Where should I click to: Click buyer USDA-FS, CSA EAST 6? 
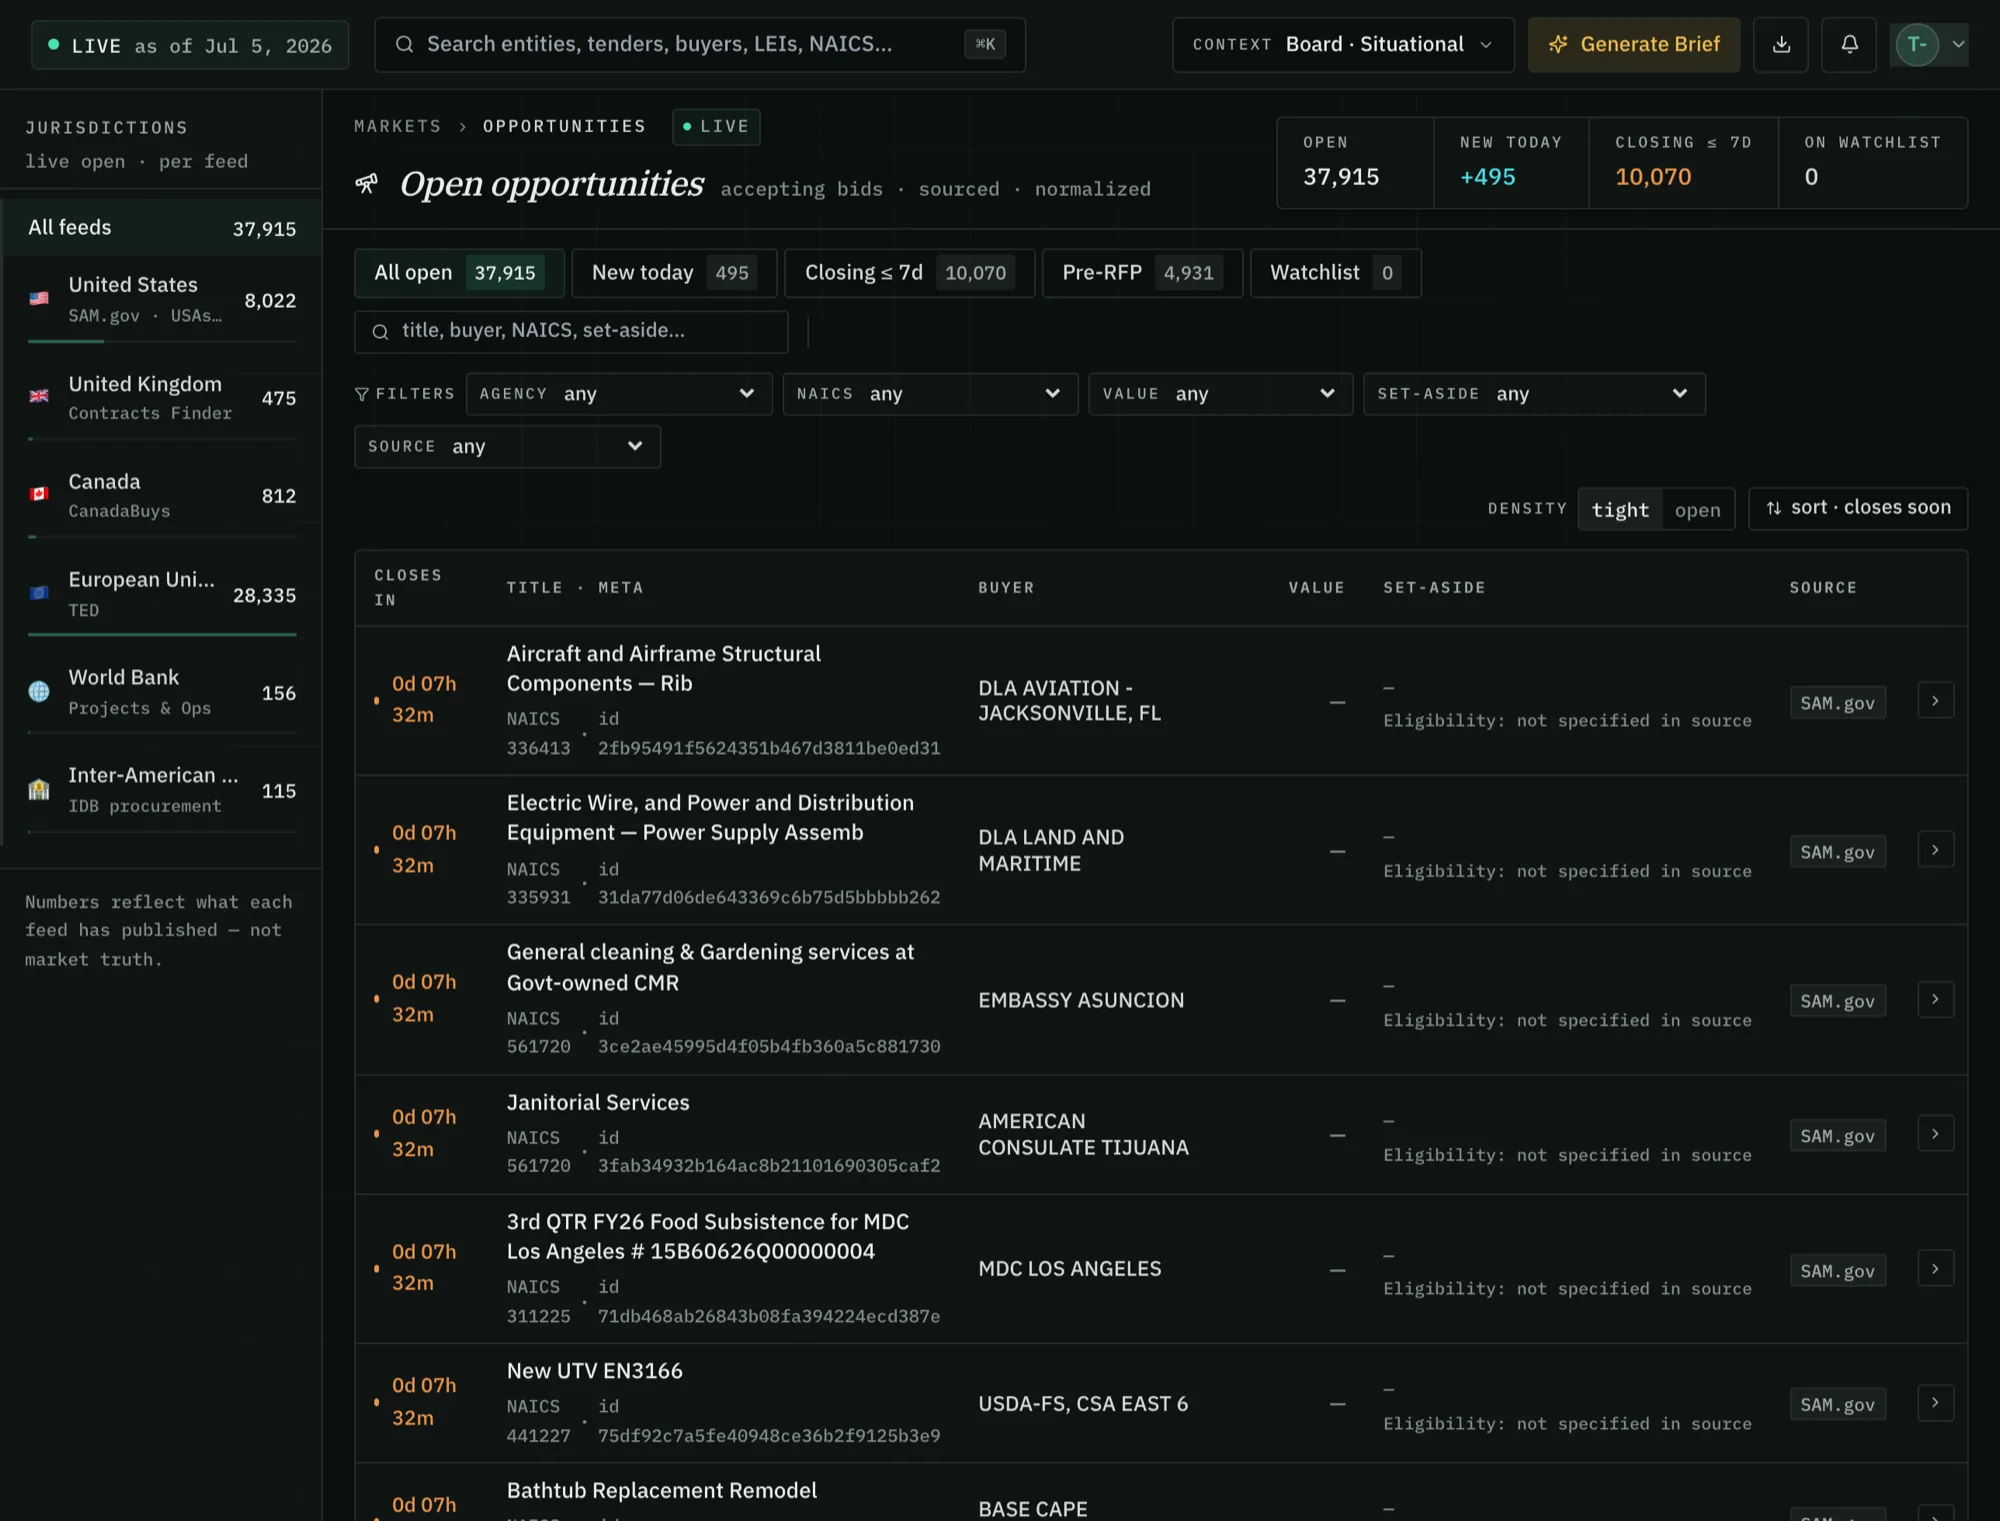pyautogui.click(x=1083, y=1404)
